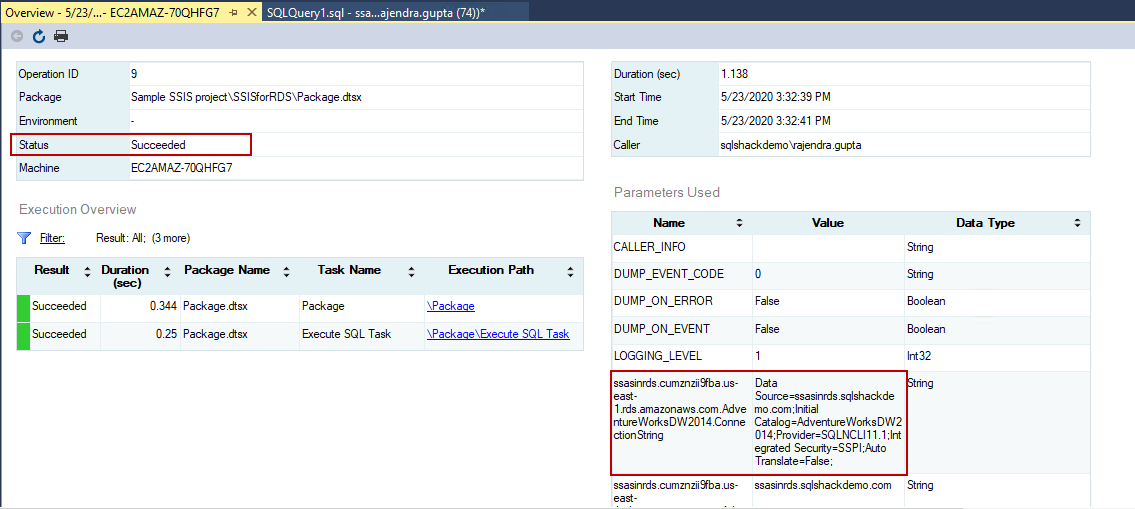Sort by Duration (sec) column arrows
1135x509 pixels.
click(167, 272)
